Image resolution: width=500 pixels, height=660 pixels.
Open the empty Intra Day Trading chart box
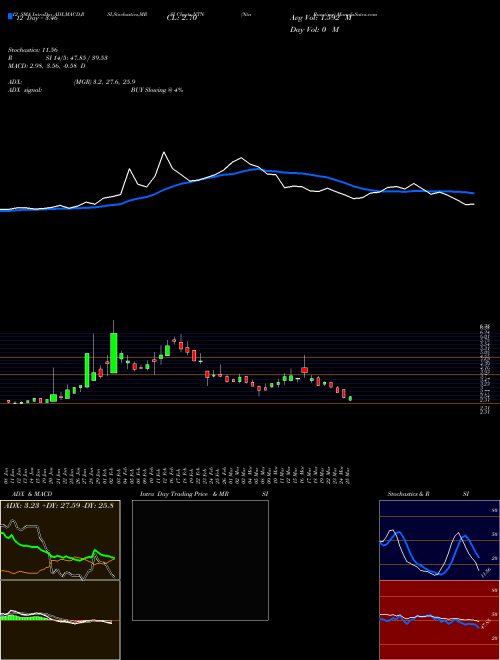[200, 560]
